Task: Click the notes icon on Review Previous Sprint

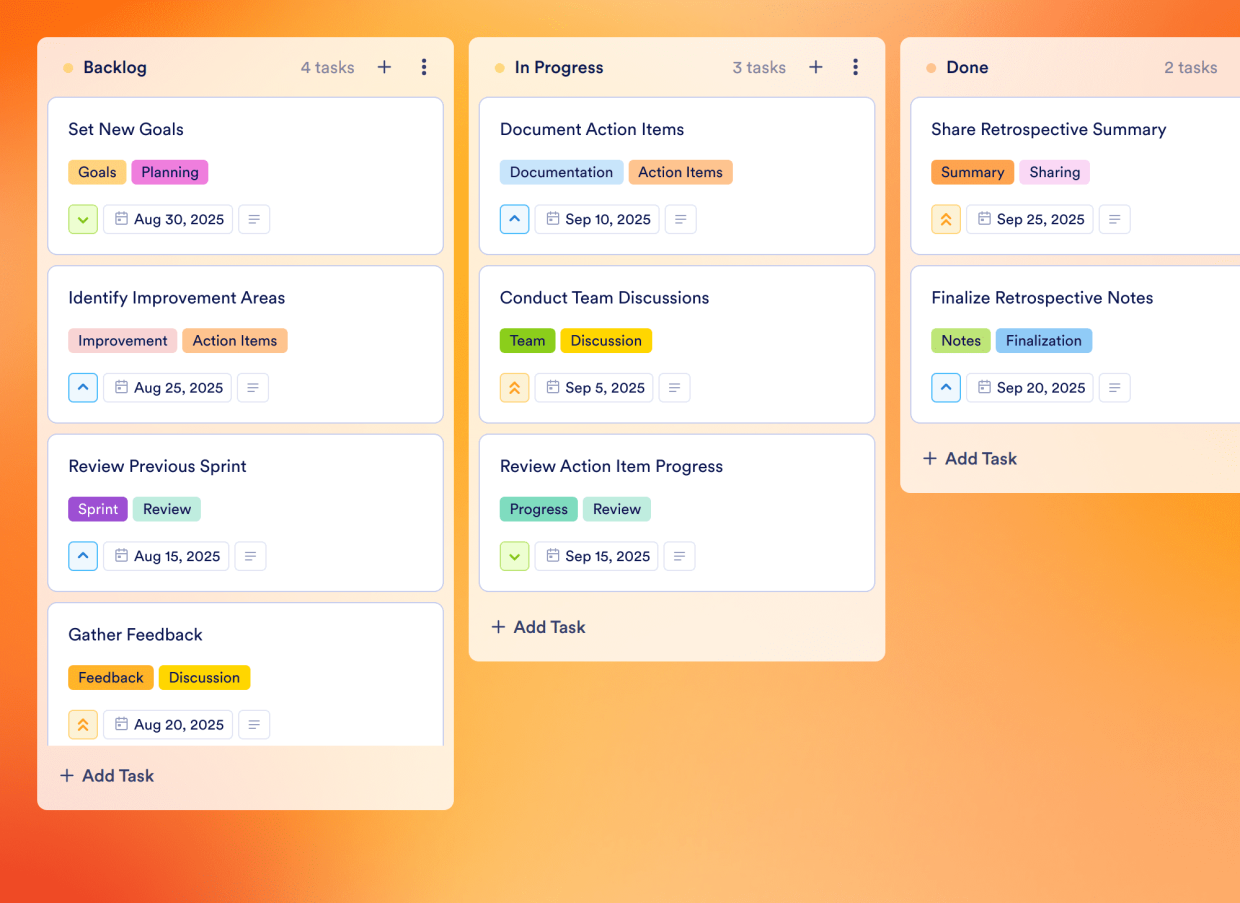Action: tap(250, 556)
